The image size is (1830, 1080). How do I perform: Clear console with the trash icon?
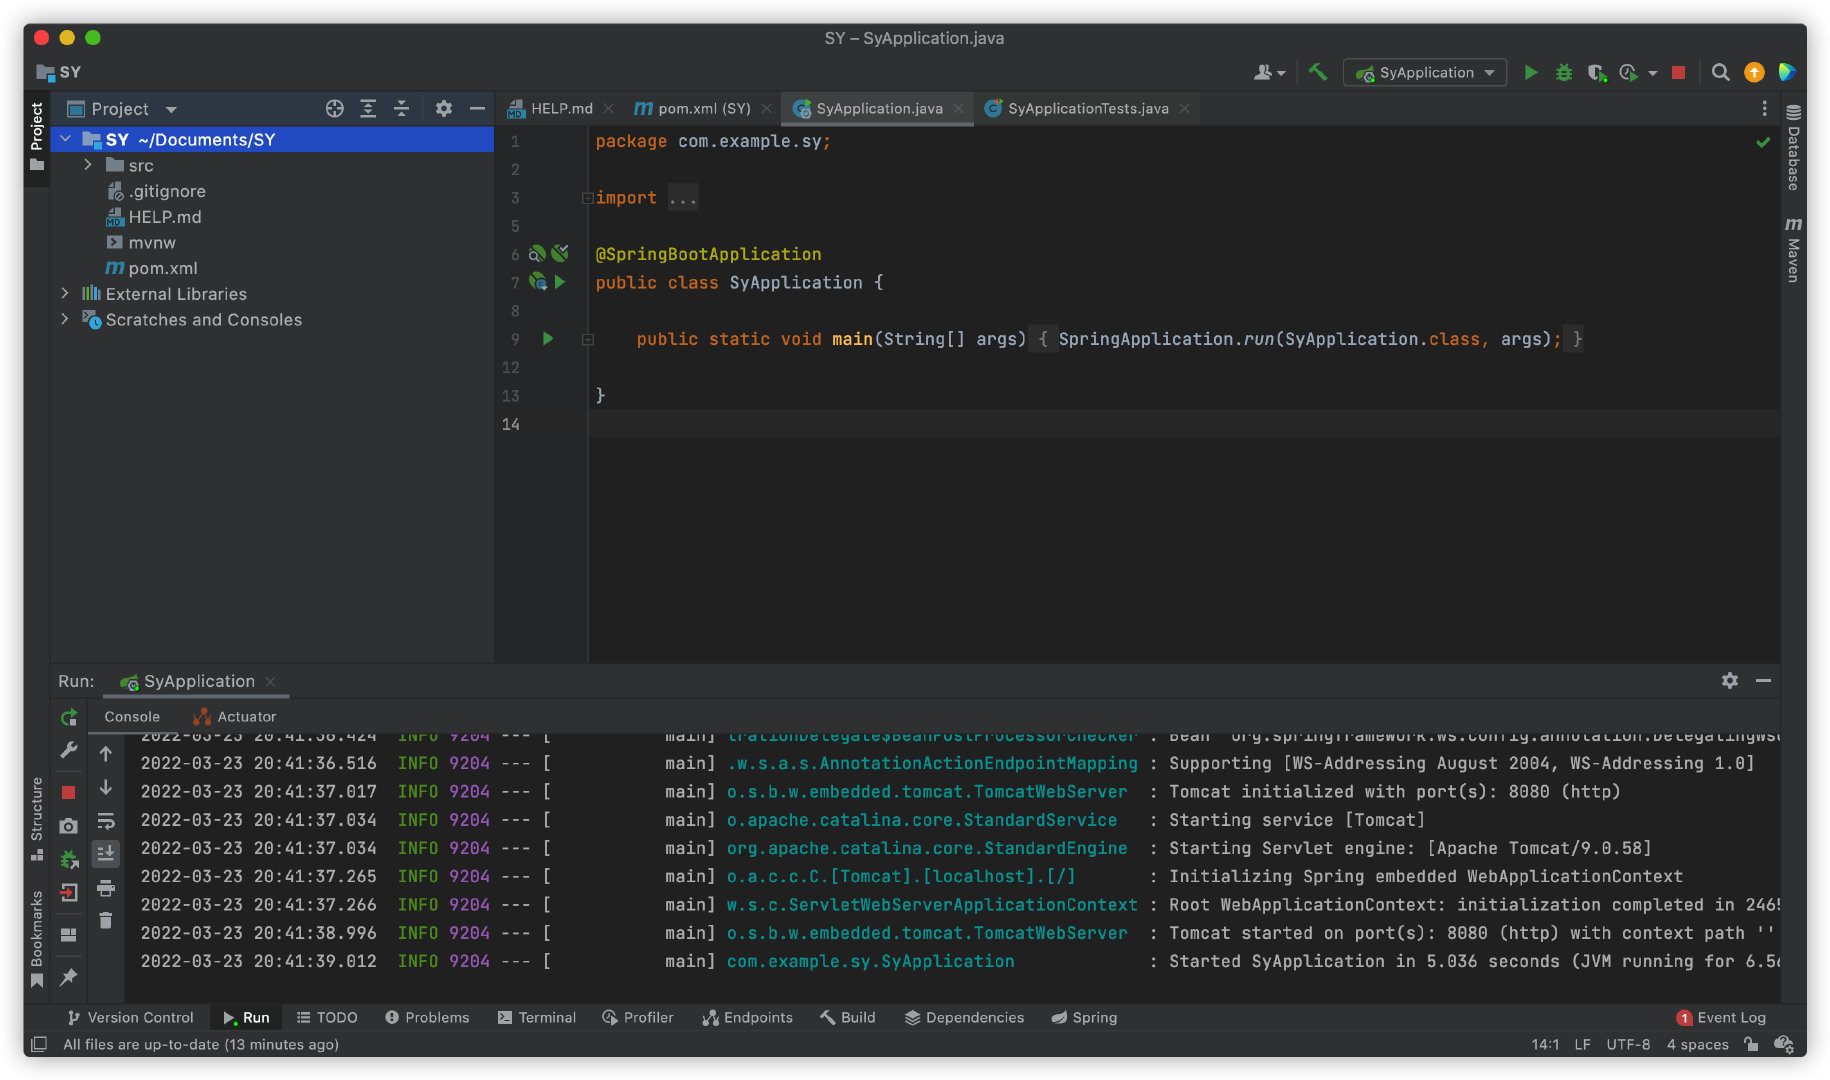pos(106,920)
